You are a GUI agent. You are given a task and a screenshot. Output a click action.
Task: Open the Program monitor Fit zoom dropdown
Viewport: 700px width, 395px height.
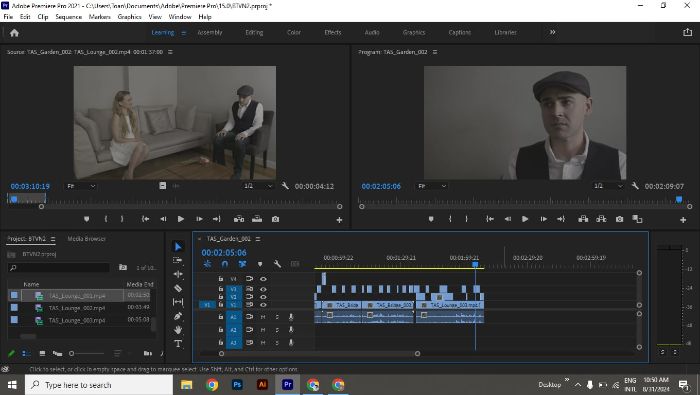[x=432, y=186]
